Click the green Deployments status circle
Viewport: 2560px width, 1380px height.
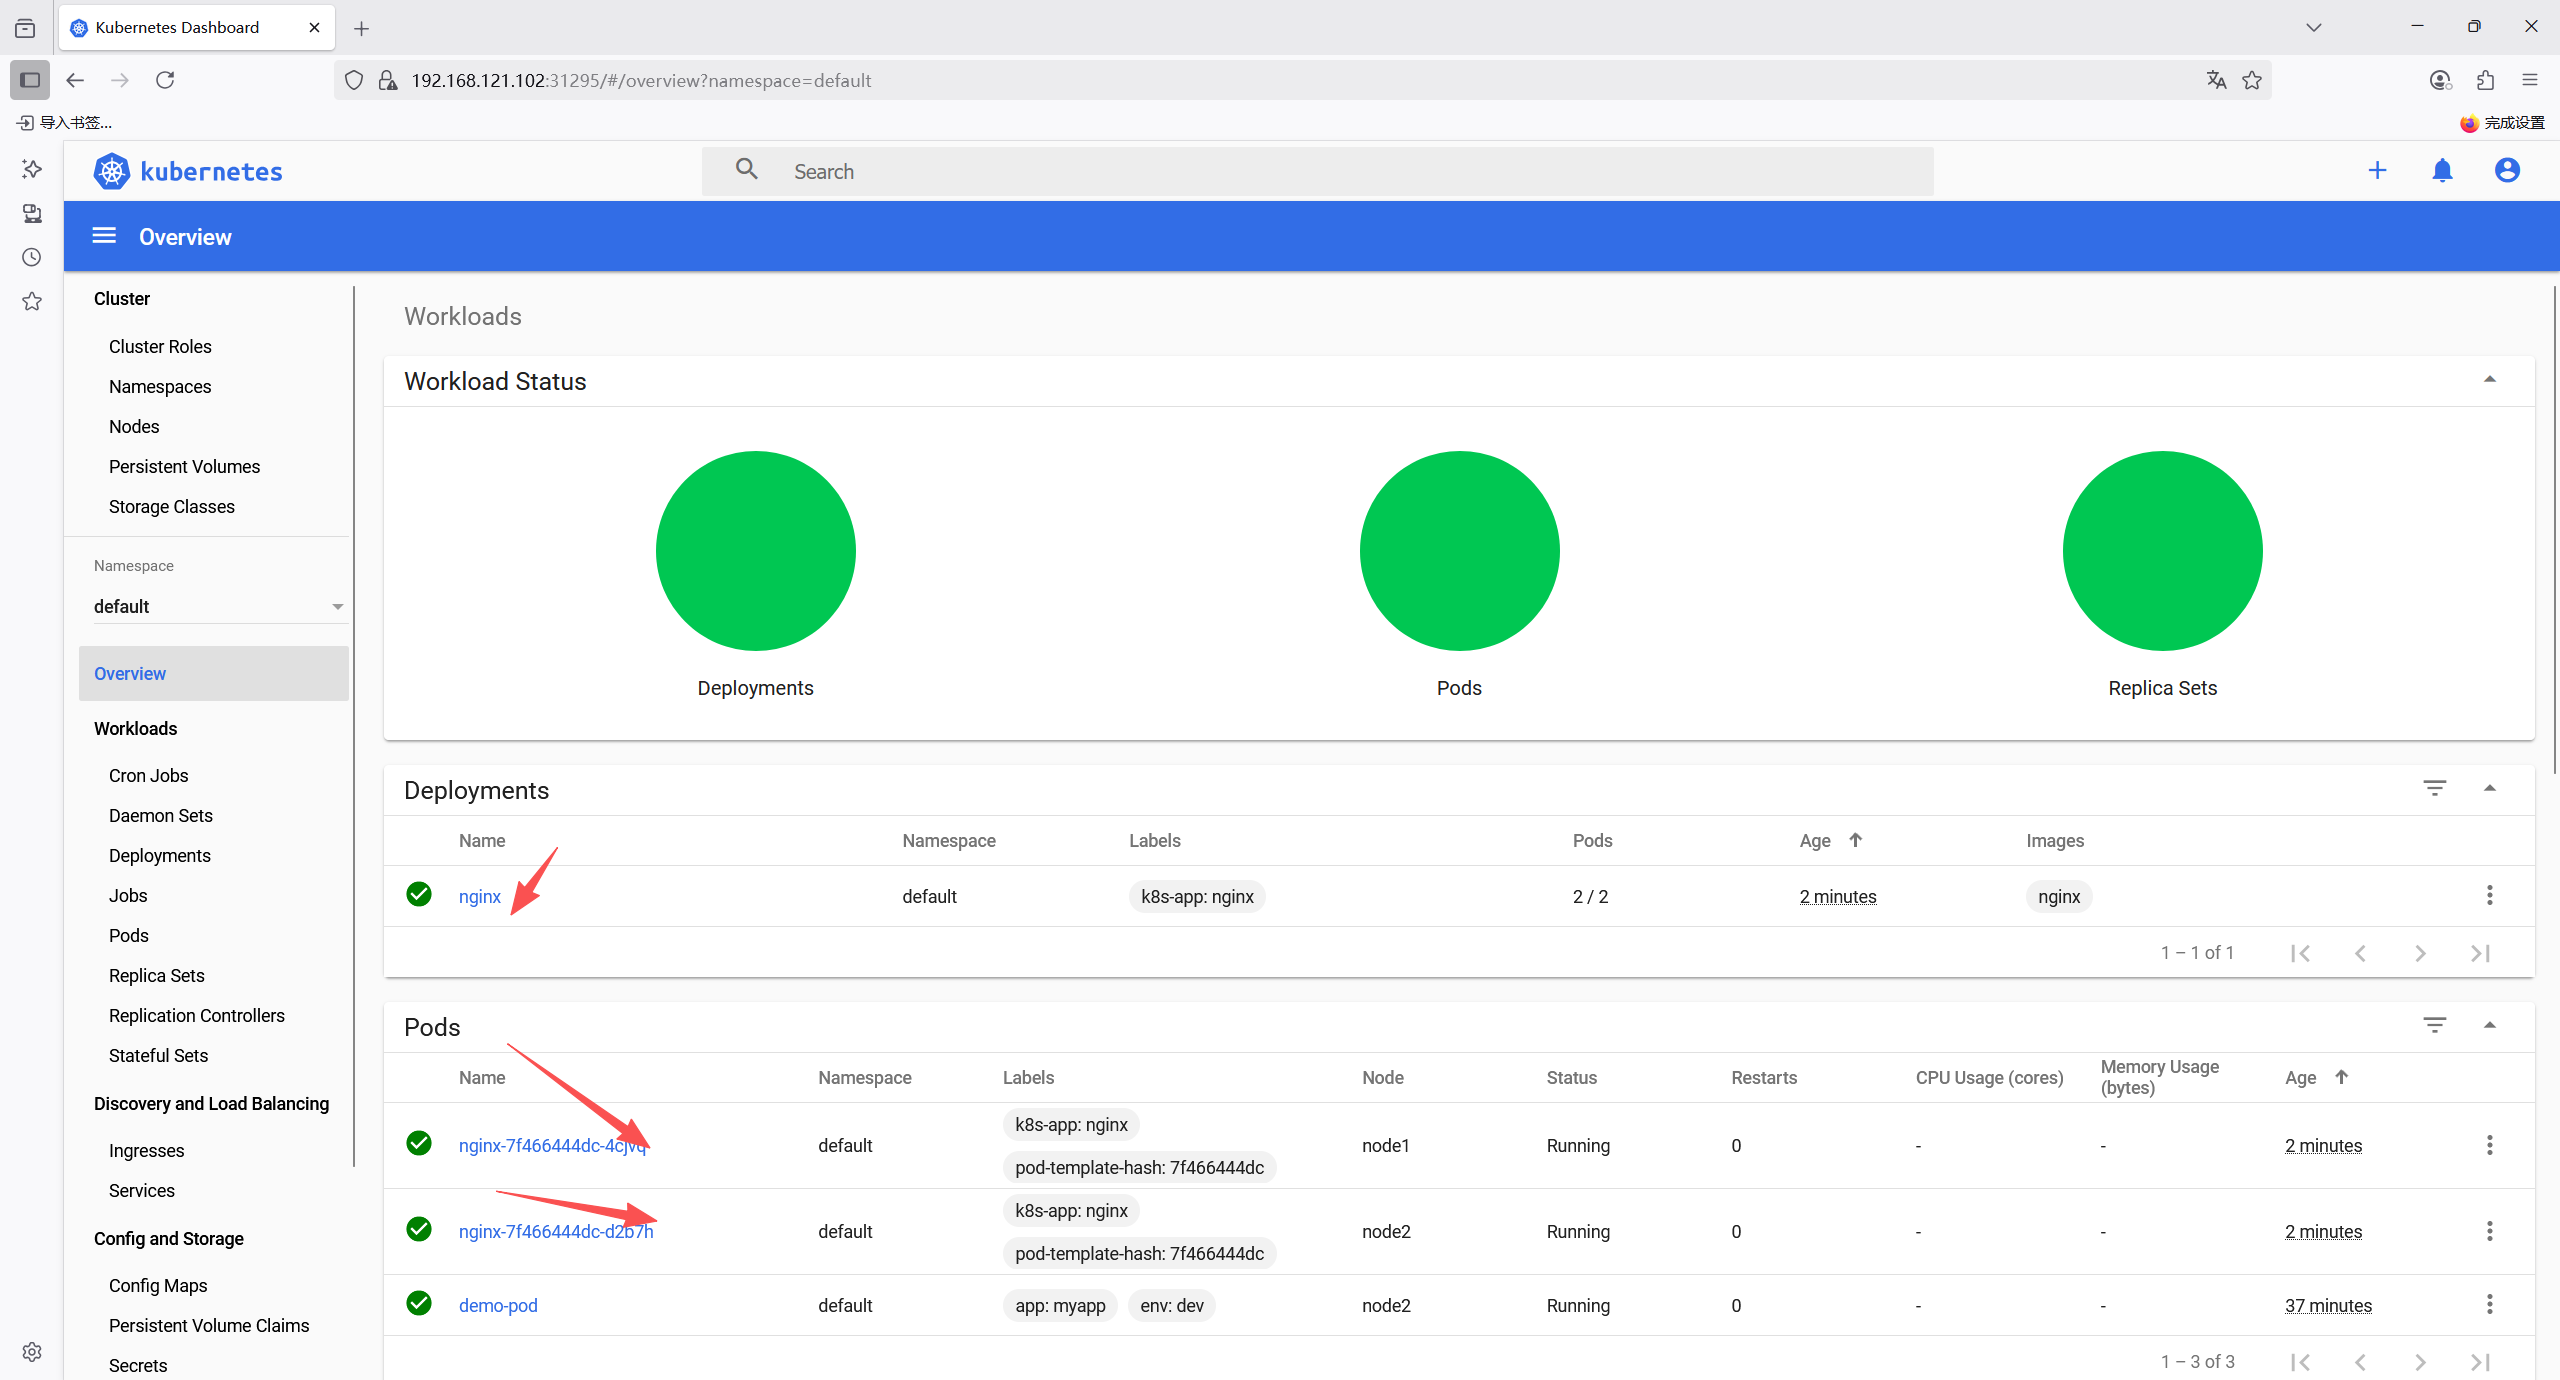756,550
